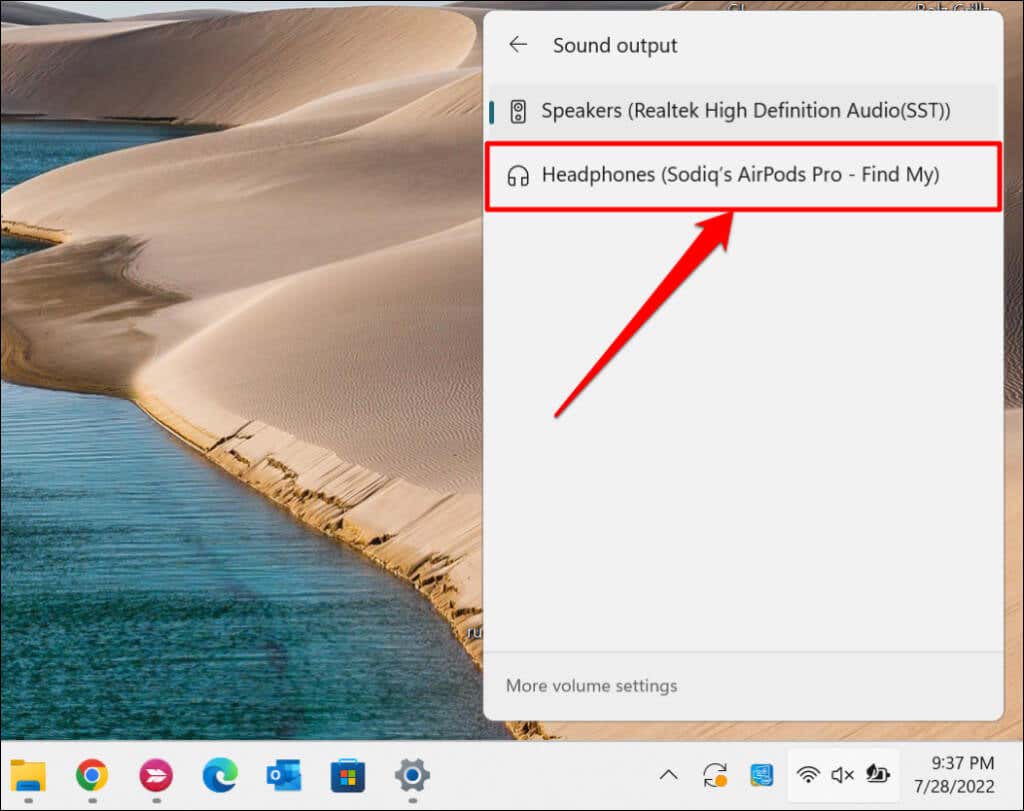Click the sync status tray icon
Viewport: 1024px width, 811px height.
[x=715, y=775]
